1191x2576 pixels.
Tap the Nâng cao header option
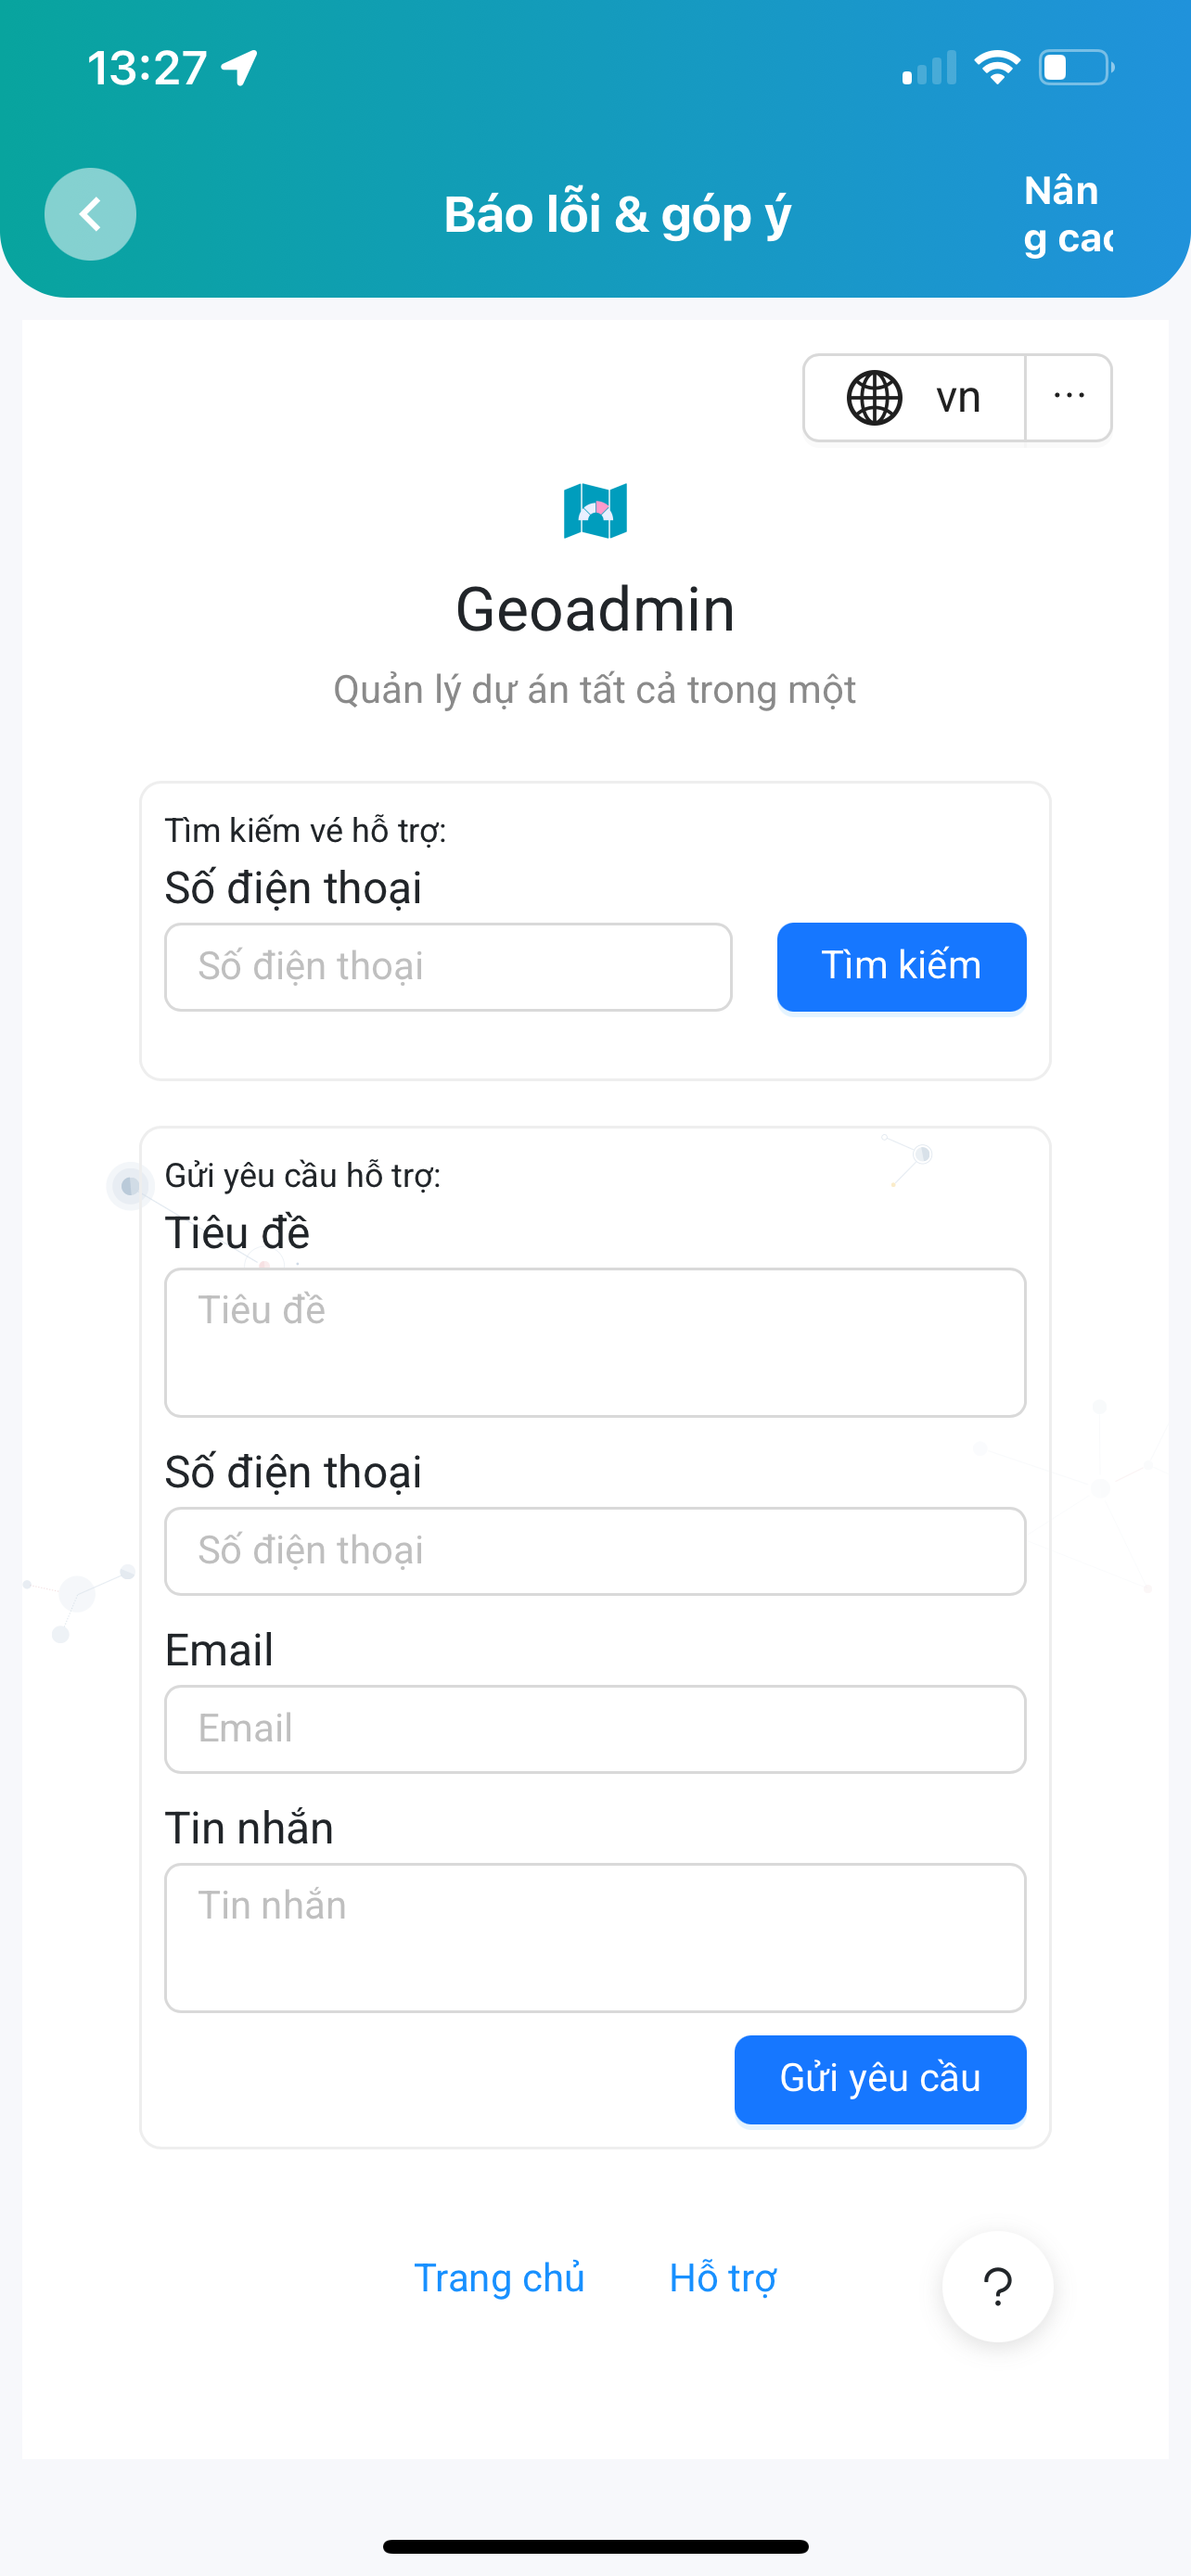coord(1067,214)
